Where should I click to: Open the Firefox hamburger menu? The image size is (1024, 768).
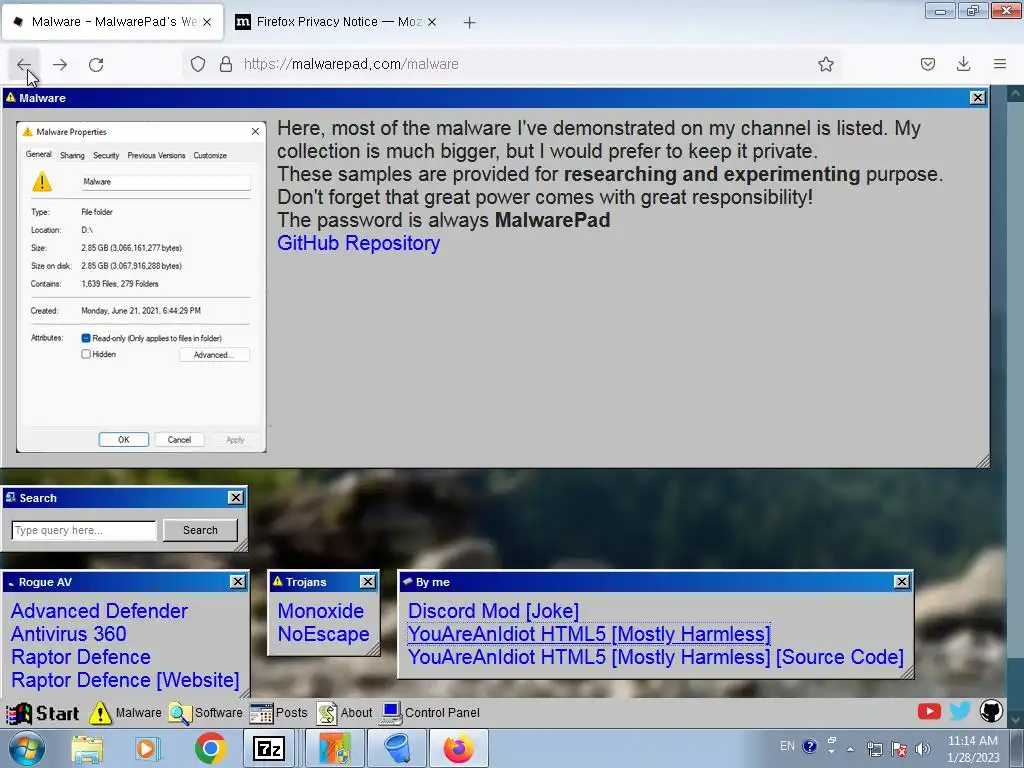coord(1000,64)
